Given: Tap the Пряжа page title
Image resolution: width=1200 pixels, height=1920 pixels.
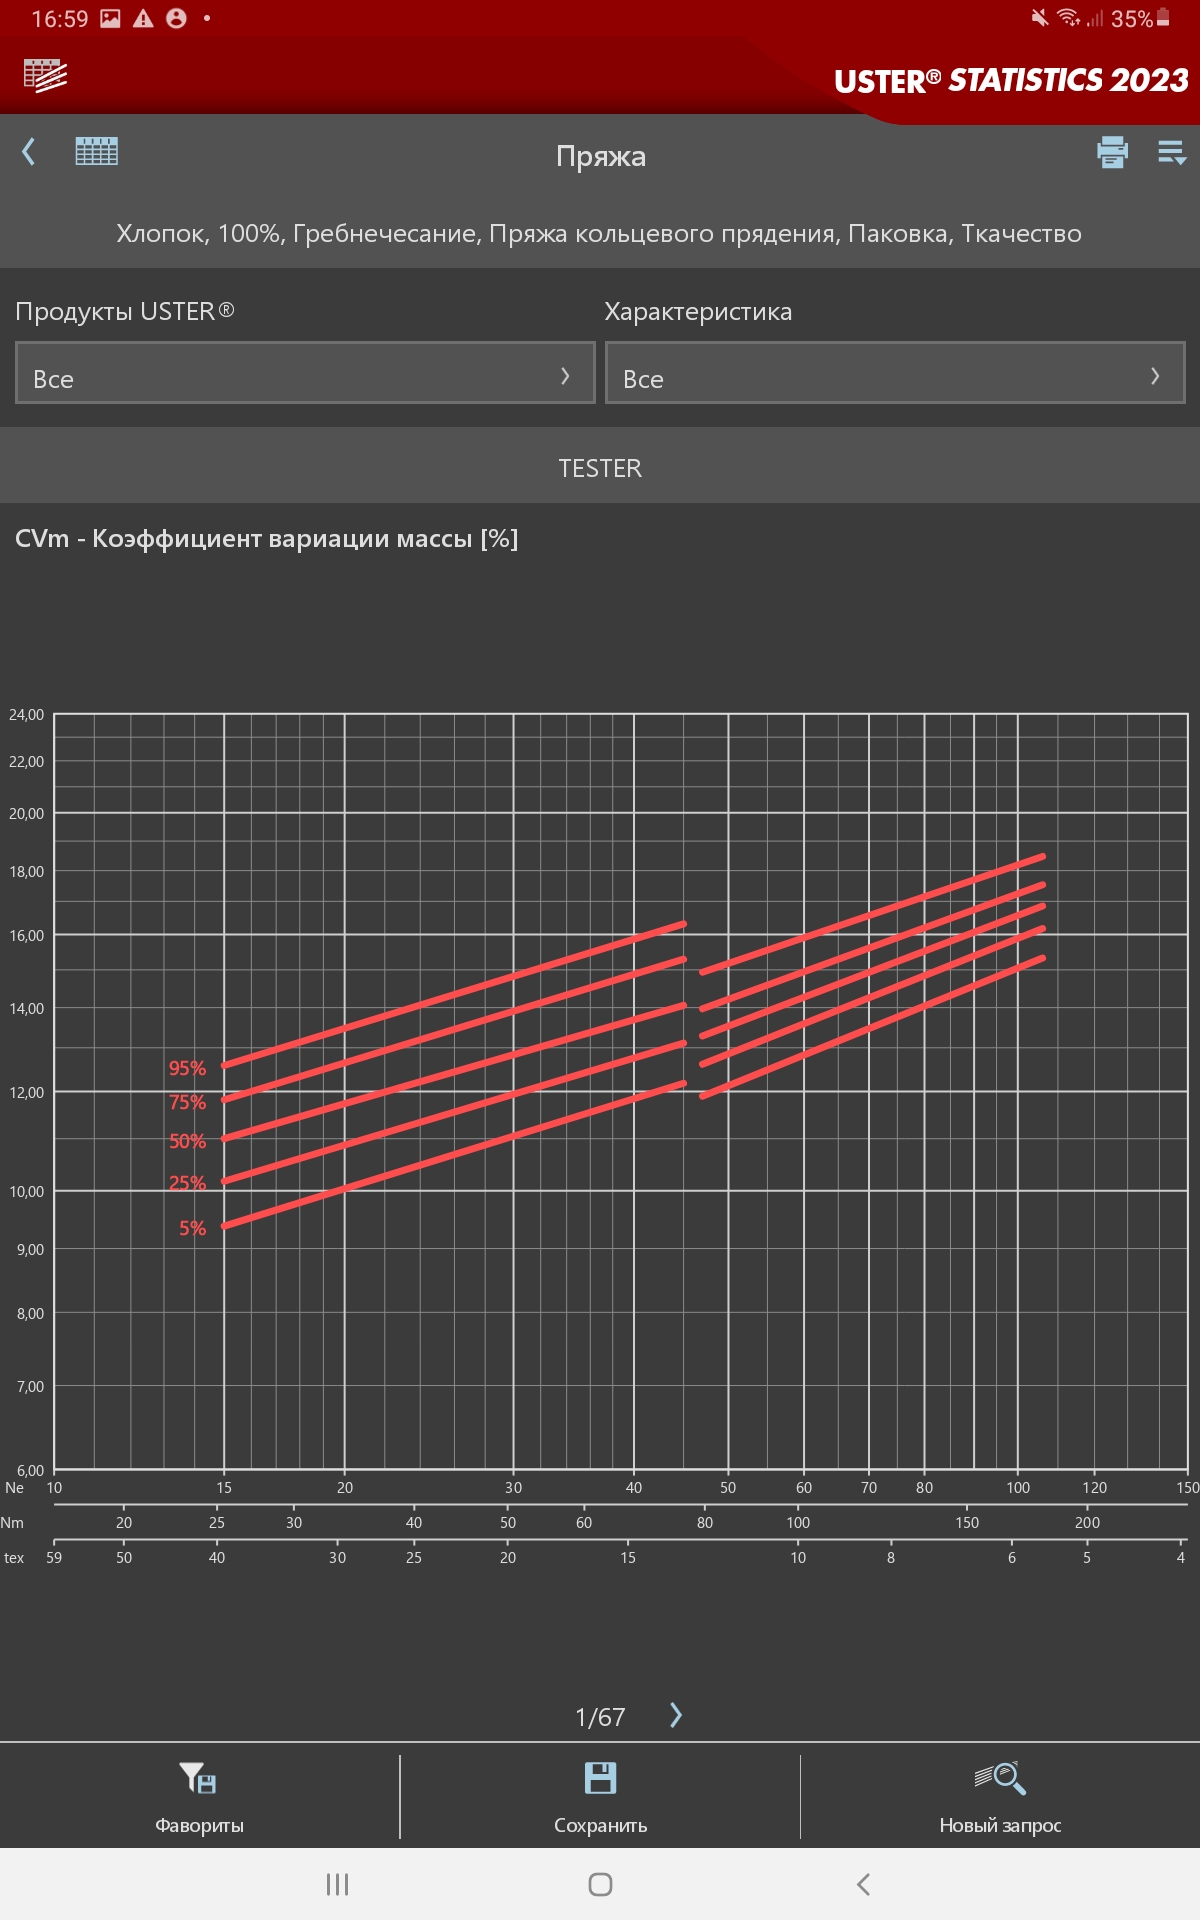Looking at the screenshot, I should click(x=601, y=157).
